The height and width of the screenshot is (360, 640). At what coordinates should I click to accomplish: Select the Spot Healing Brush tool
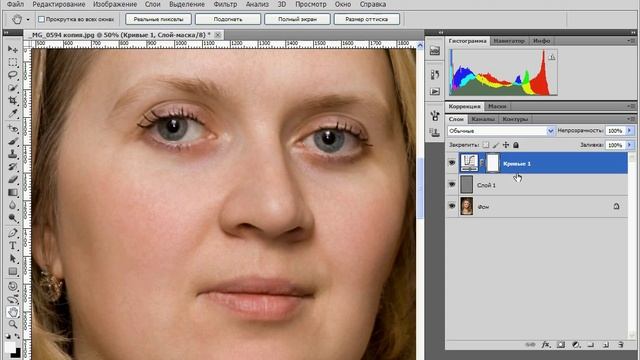(13, 129)
